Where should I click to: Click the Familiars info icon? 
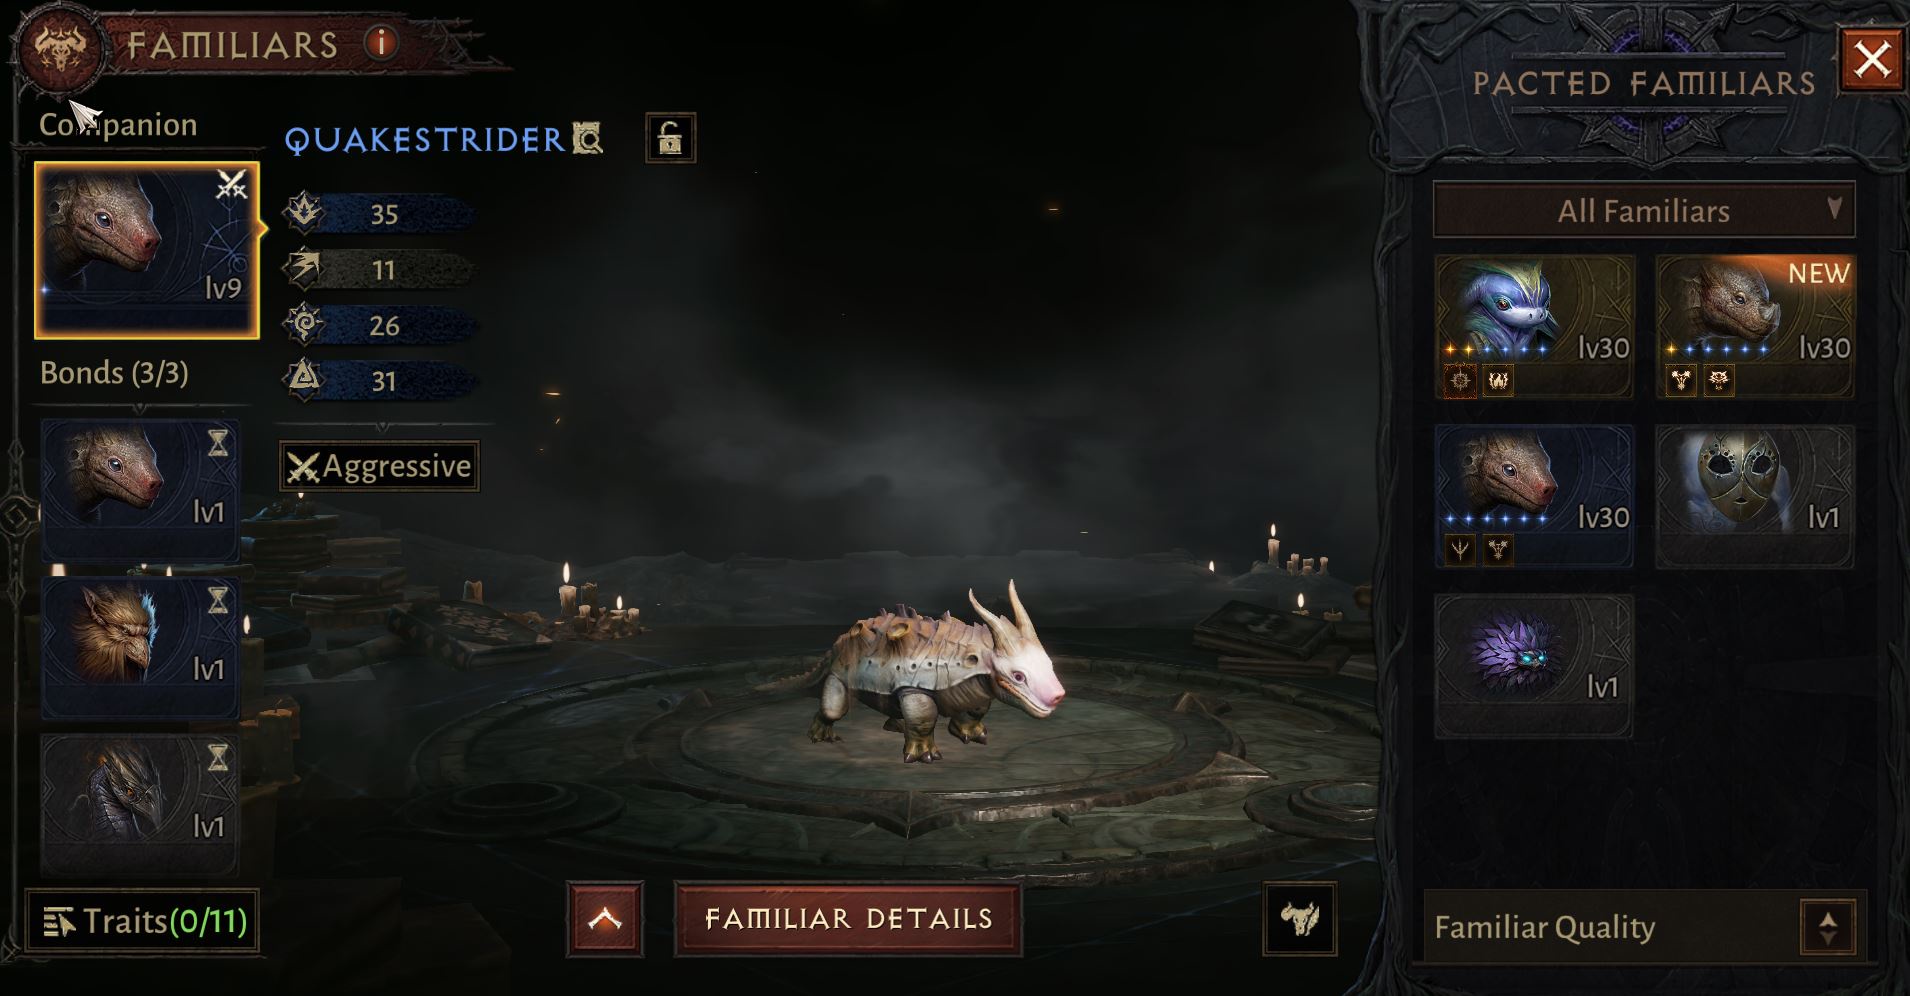(x=381, y=42)
